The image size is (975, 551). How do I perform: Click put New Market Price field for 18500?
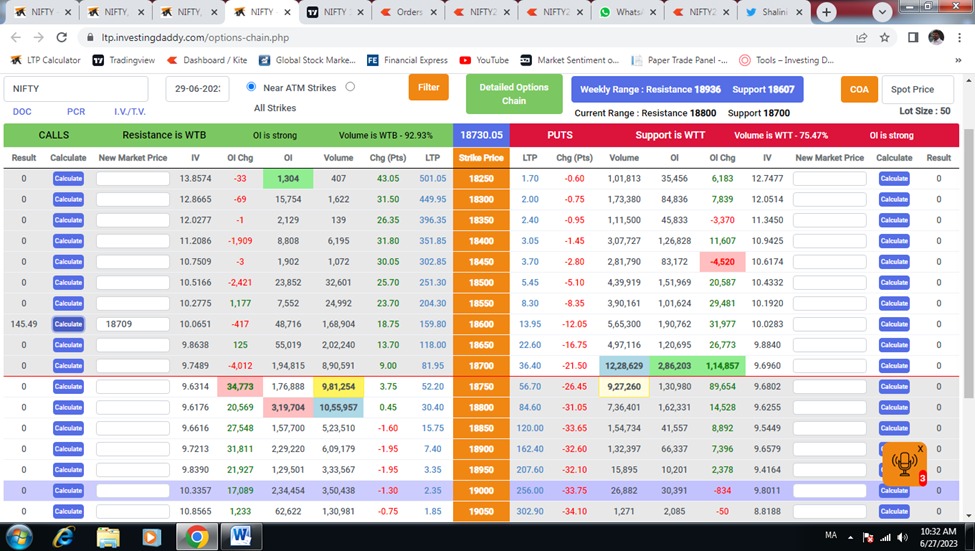829,282
